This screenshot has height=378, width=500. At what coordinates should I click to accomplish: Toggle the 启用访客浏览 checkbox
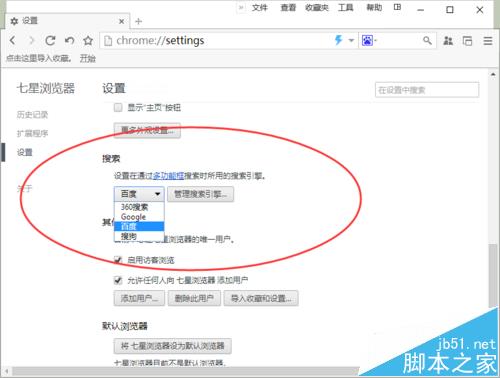[118, 260]
